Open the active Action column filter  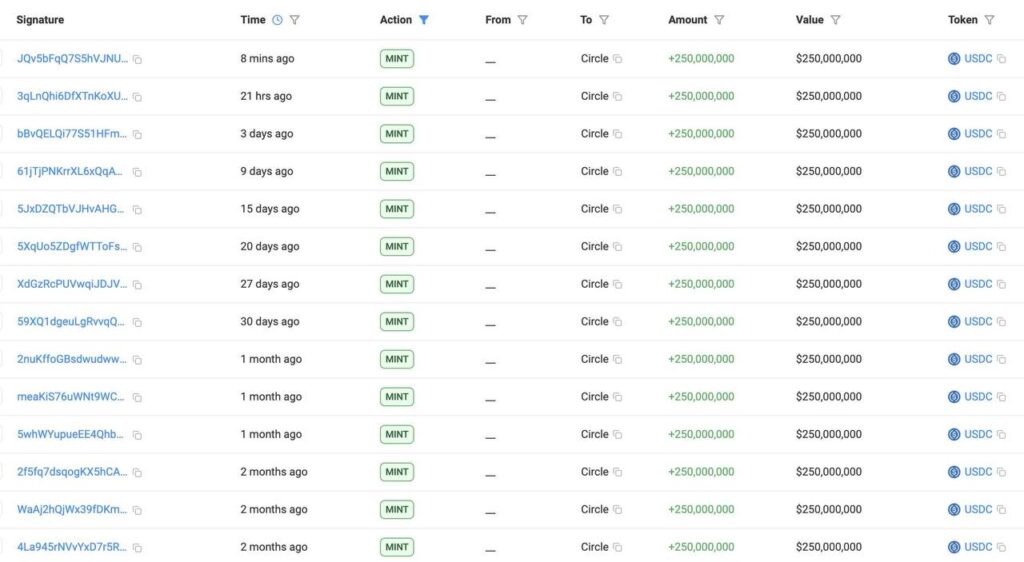point(424,20)
